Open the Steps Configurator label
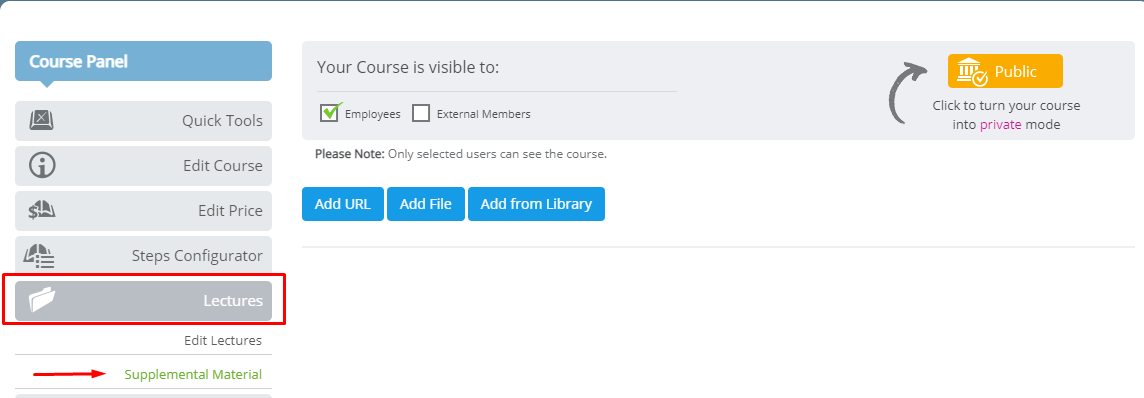This screenshot has width=1144, height=398. (x=197, y=256)
